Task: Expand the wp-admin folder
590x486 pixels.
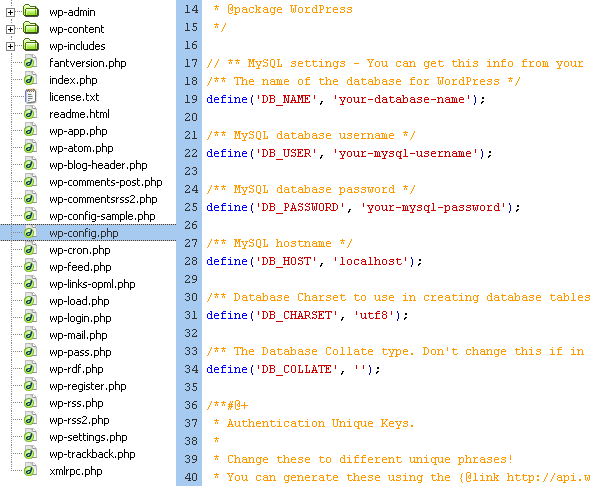Action: point(10,12)
